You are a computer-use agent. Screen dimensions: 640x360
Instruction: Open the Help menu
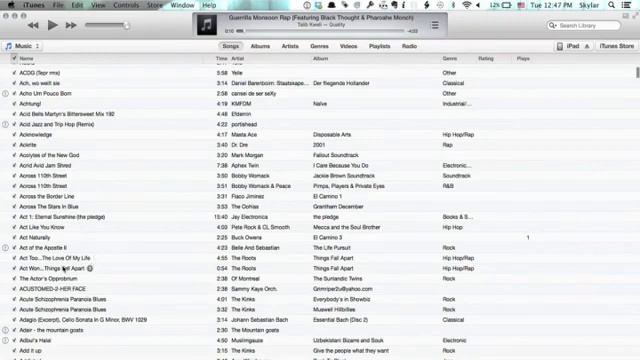(209, 5)
